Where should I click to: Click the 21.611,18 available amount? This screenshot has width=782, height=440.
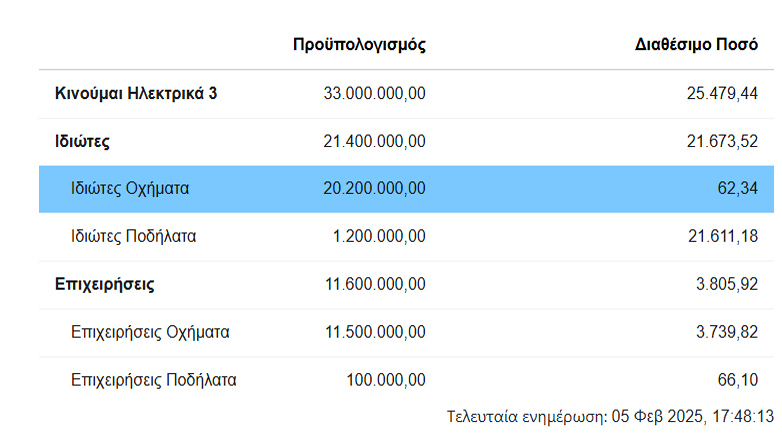722,237
